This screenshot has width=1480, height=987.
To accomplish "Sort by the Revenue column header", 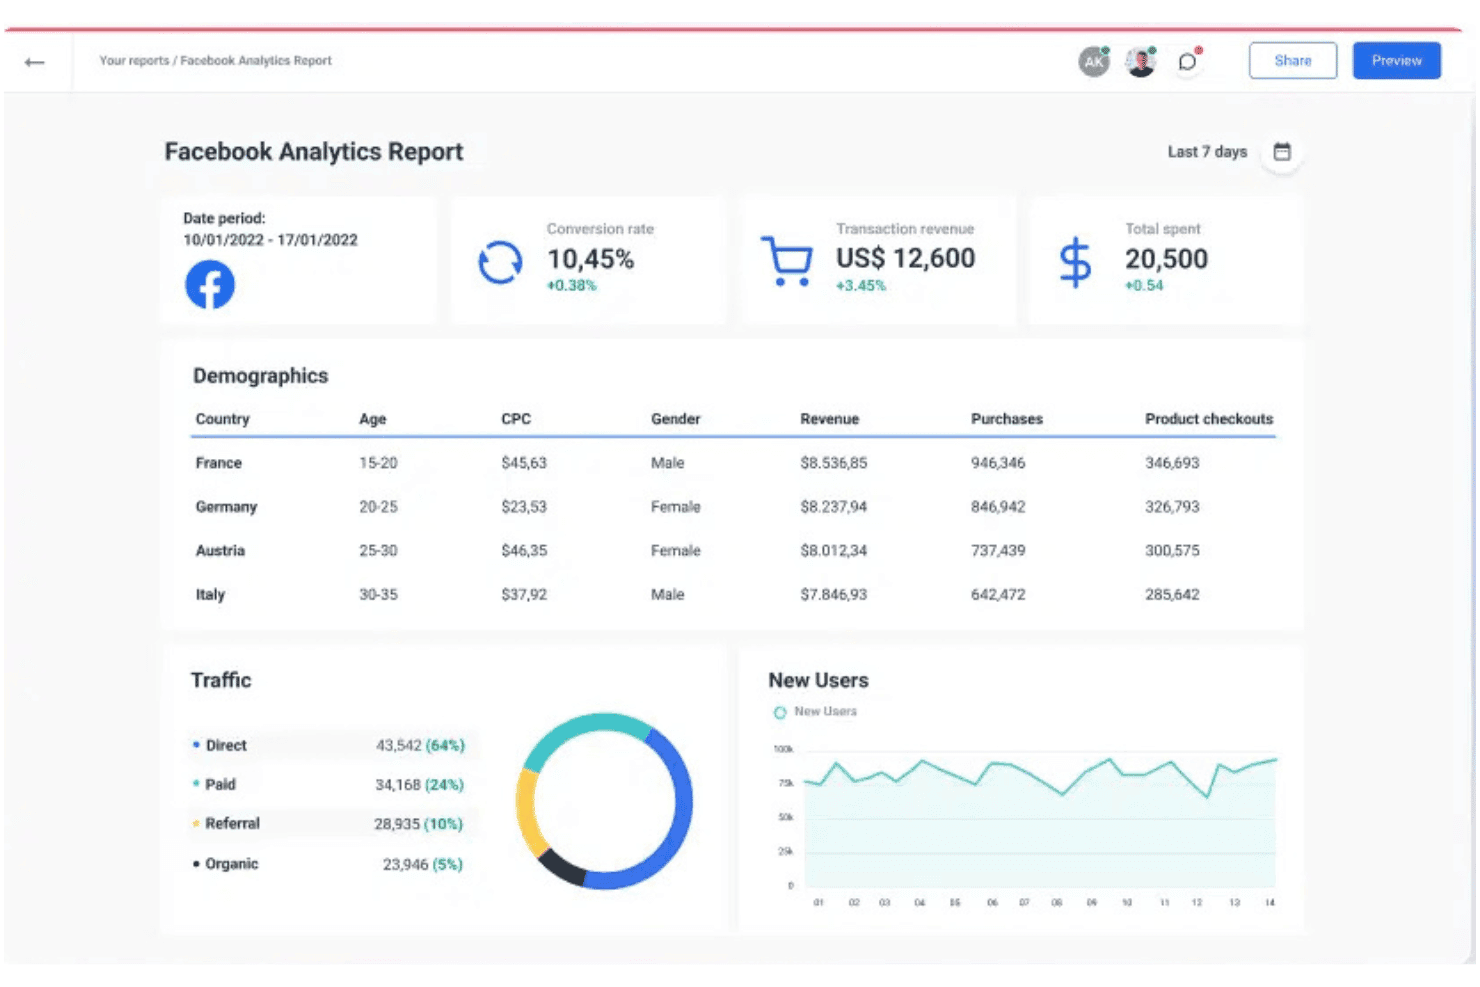I will [830, 419].
